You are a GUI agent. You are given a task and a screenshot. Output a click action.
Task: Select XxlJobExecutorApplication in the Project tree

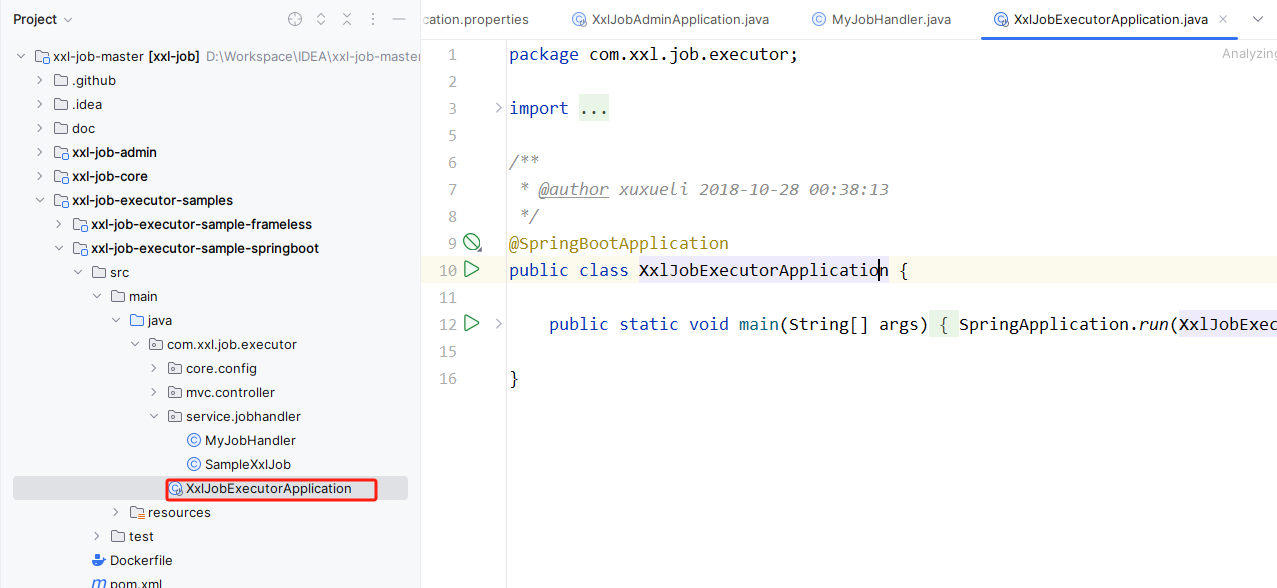pyautogui.click(x=268, y=488)
